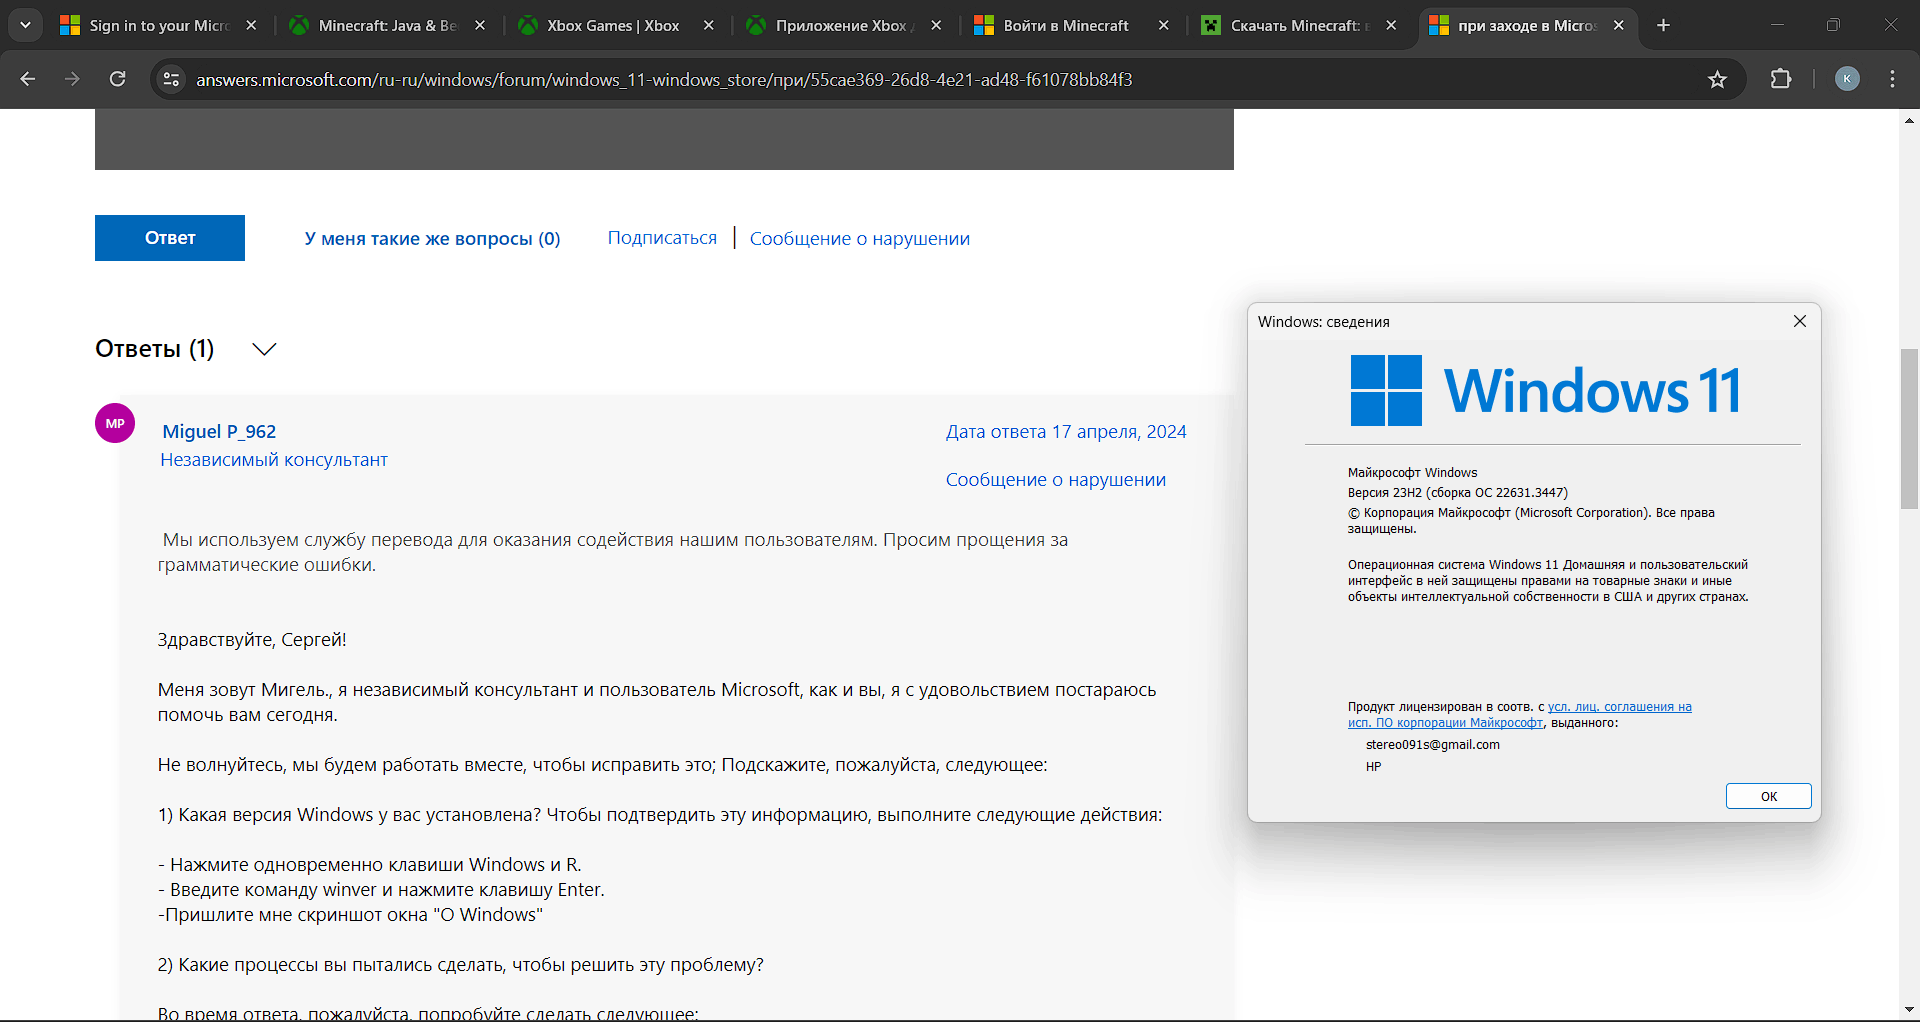
Task: Close the Приложение Xbox tab
Action: (x=936, y=26)
